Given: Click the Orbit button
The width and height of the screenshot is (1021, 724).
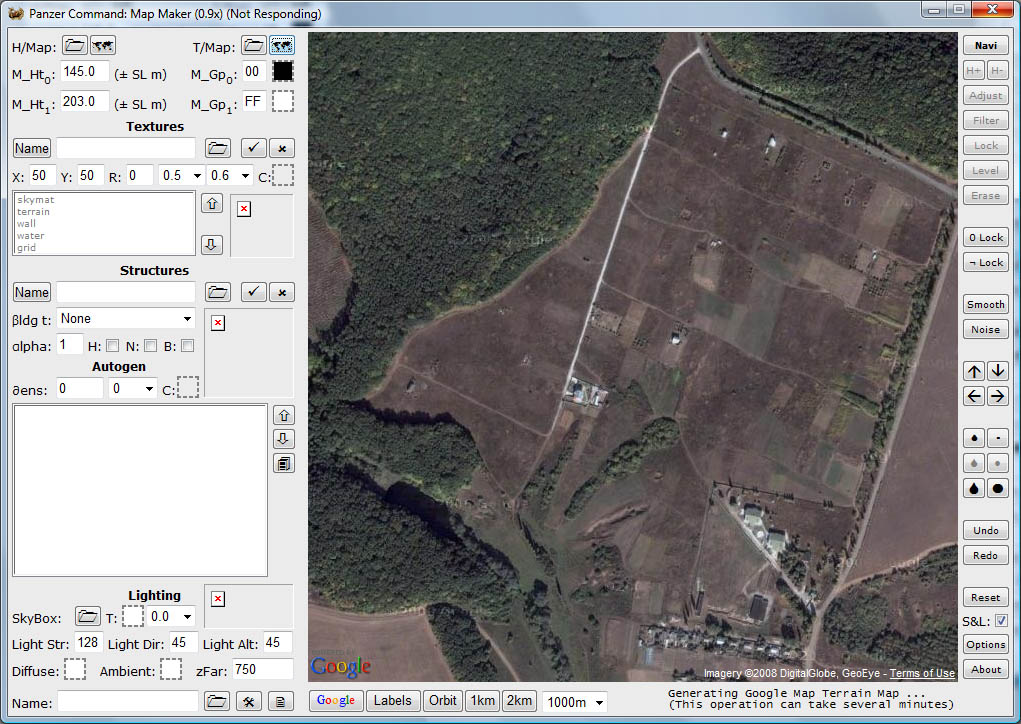Looking at the screenshot, I should pyautogui.click(x=443, y=701).
